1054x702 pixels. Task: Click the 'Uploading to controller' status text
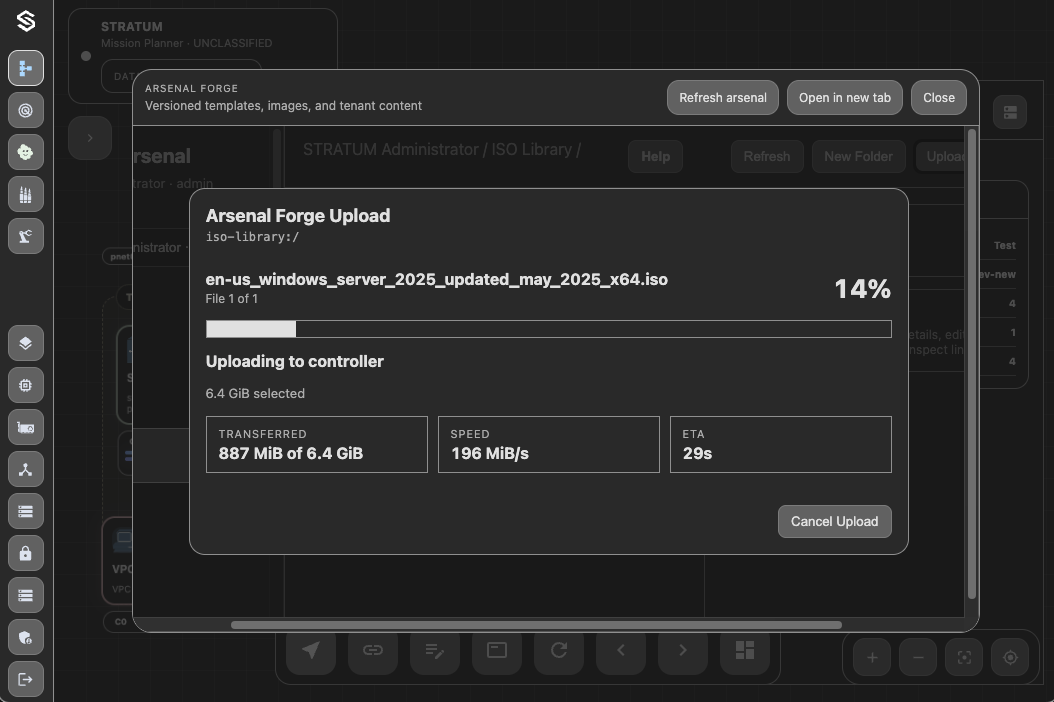[x=294, y=362]
